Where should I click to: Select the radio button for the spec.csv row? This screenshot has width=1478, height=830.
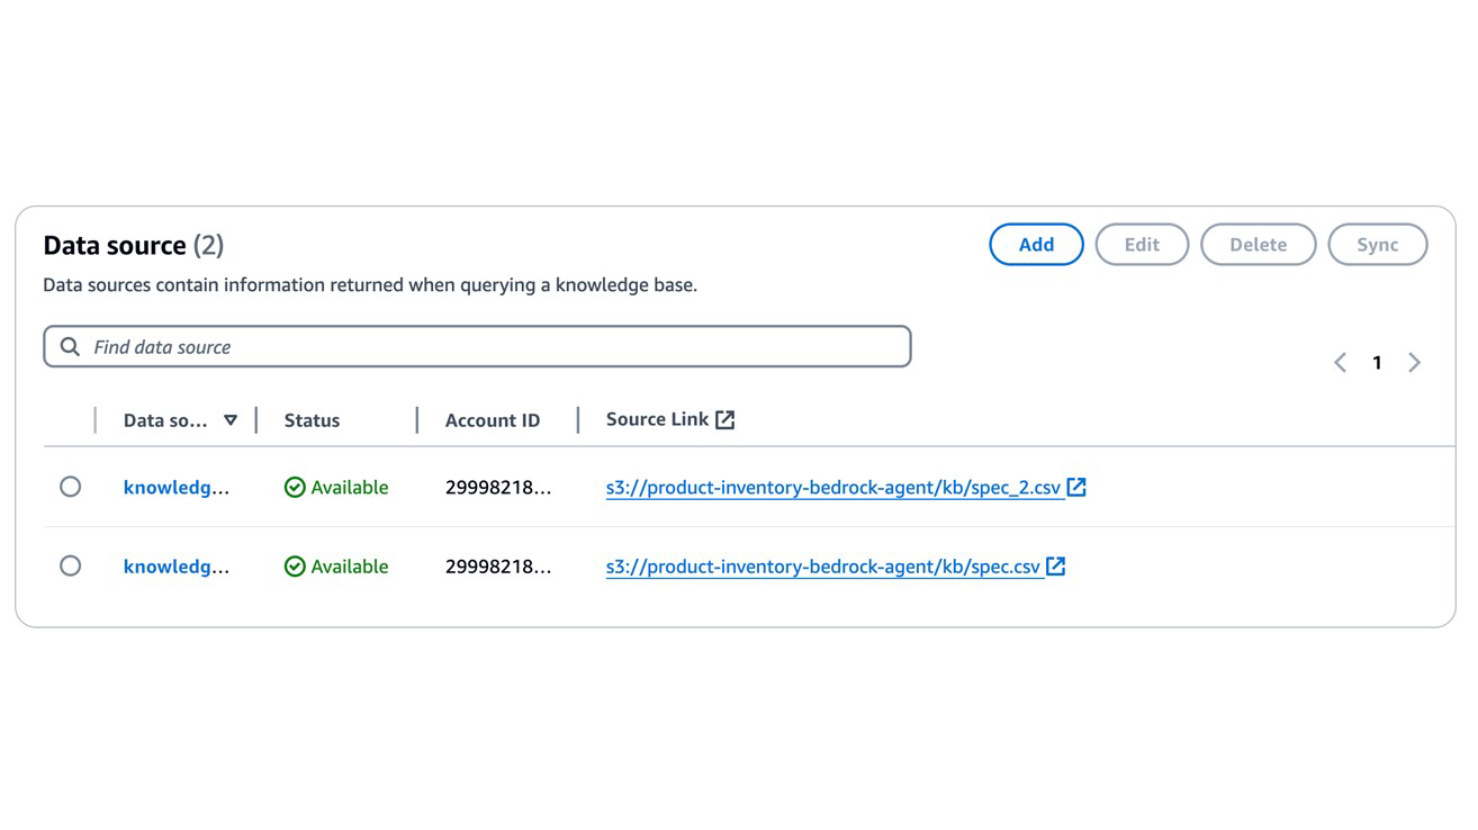coord(70,566)
